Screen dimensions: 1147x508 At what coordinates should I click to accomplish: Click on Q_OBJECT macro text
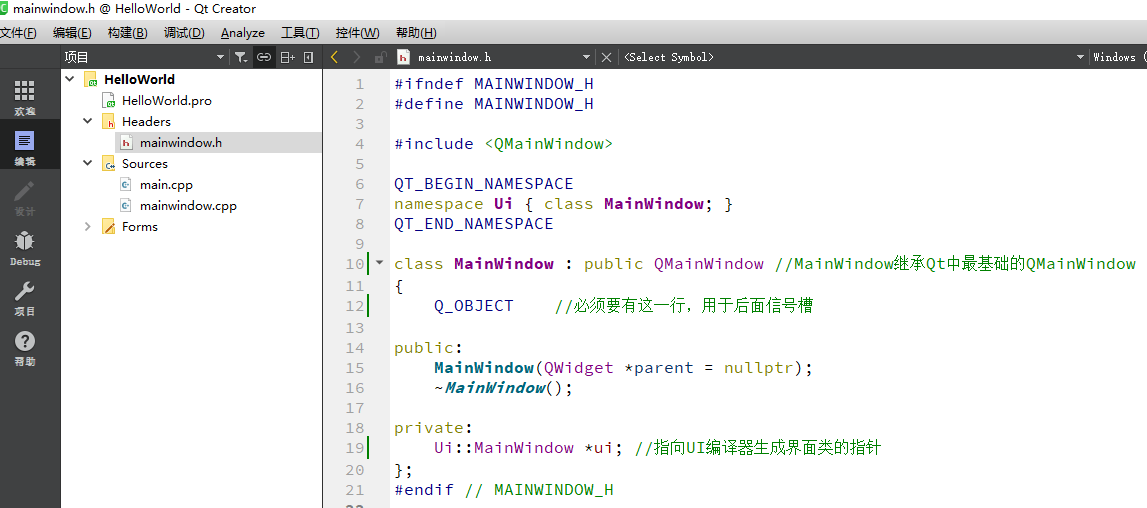(x=474, y=305)
